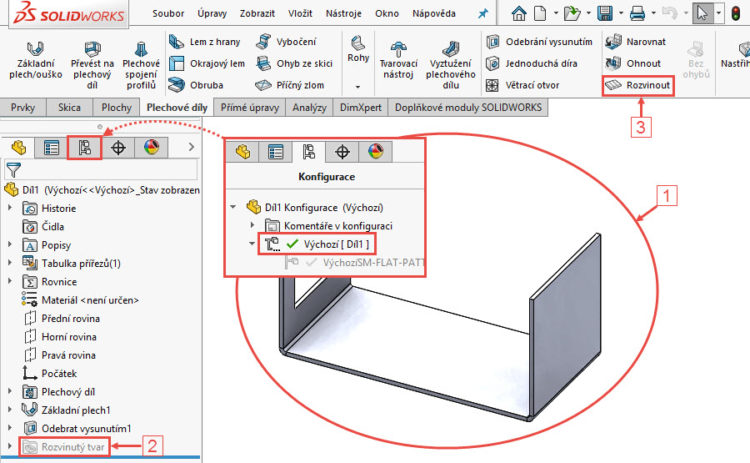Insert a Větrací otvor vent
The height and width of the screenshot is (463, 750).
click(x=522, y=85)
